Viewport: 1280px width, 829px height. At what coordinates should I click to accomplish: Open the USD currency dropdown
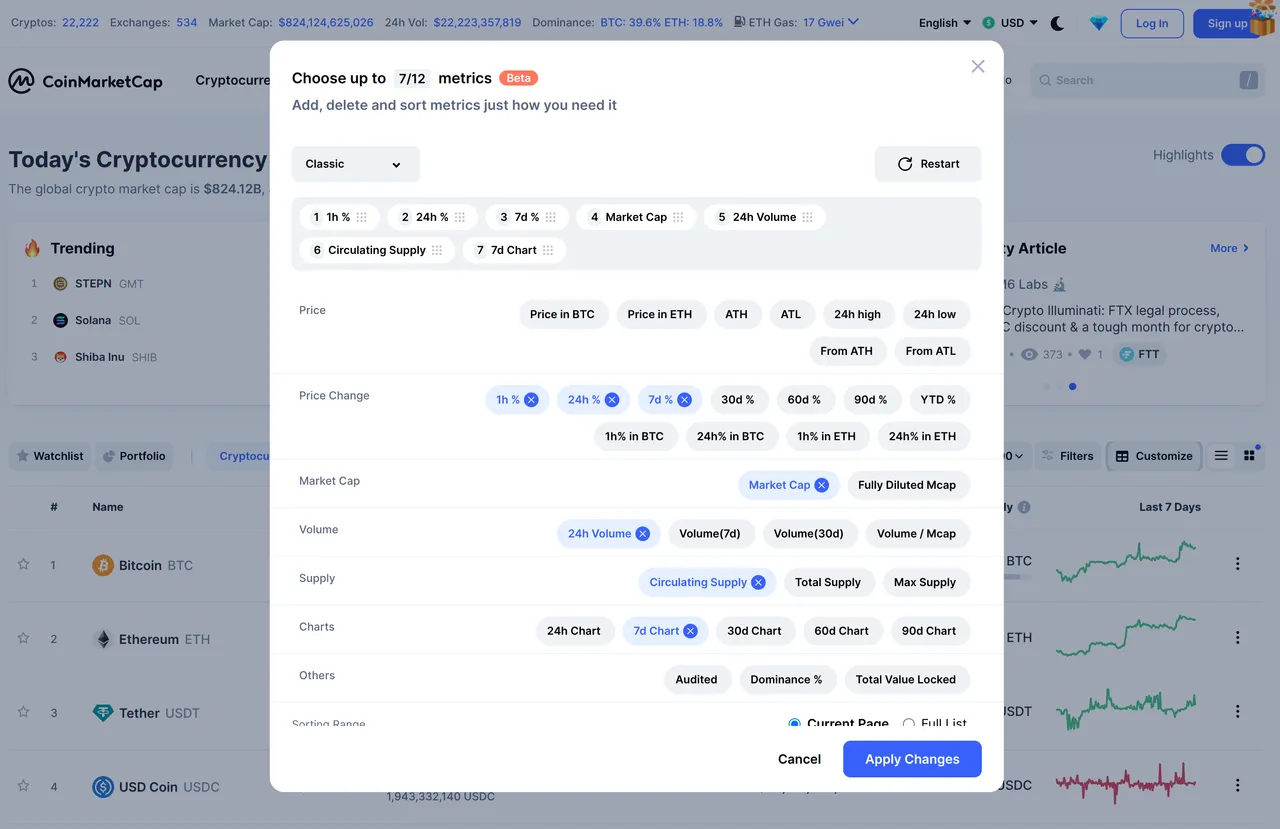1010,23
